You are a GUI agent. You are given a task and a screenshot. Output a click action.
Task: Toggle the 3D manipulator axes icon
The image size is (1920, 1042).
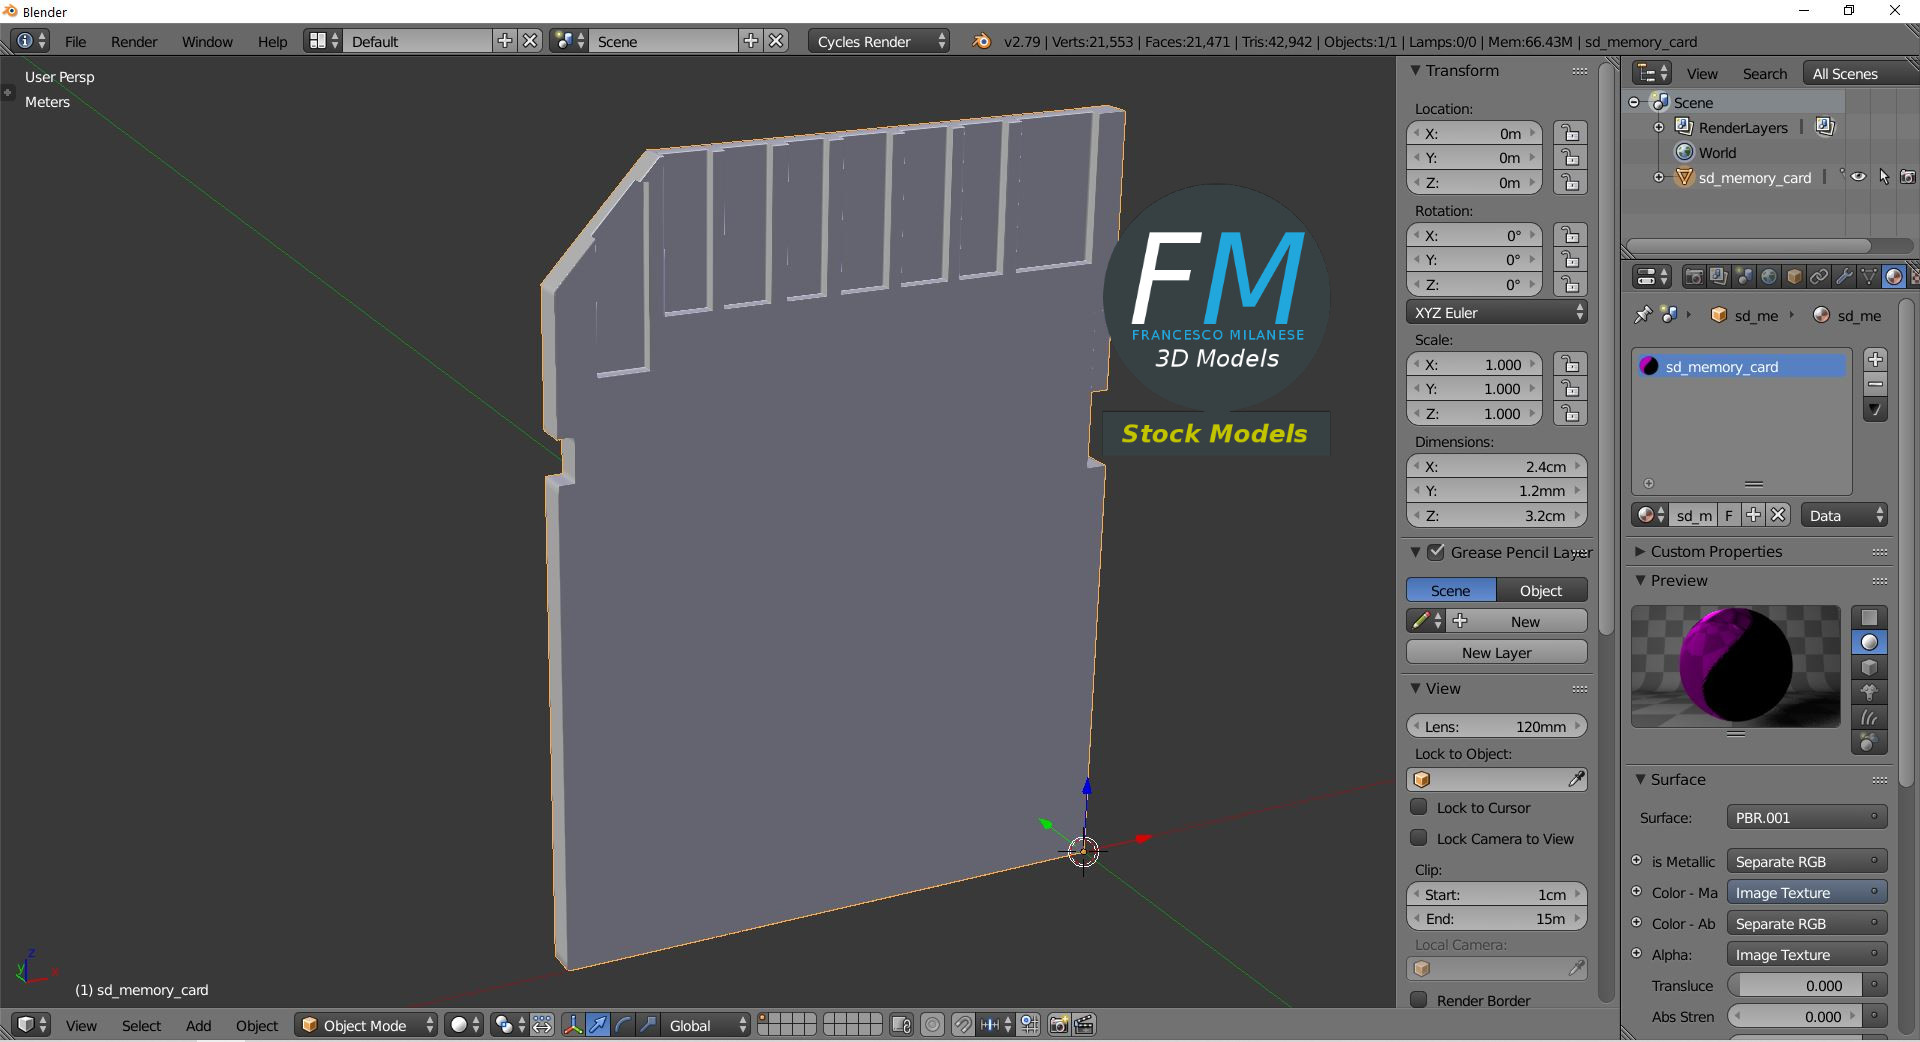pos(573,1025)
